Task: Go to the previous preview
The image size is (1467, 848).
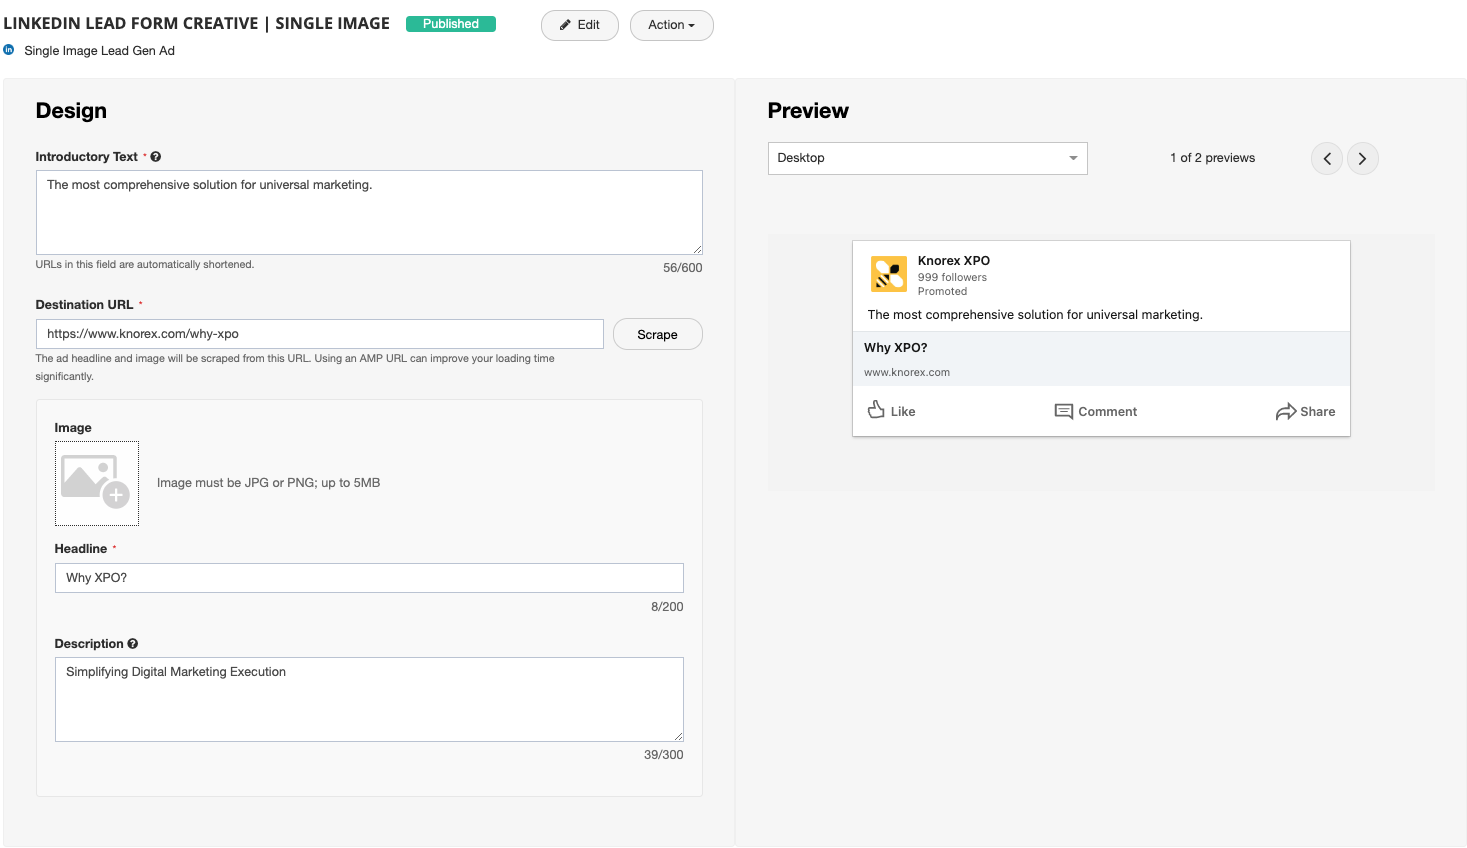Action: [x=1327, y=158]
